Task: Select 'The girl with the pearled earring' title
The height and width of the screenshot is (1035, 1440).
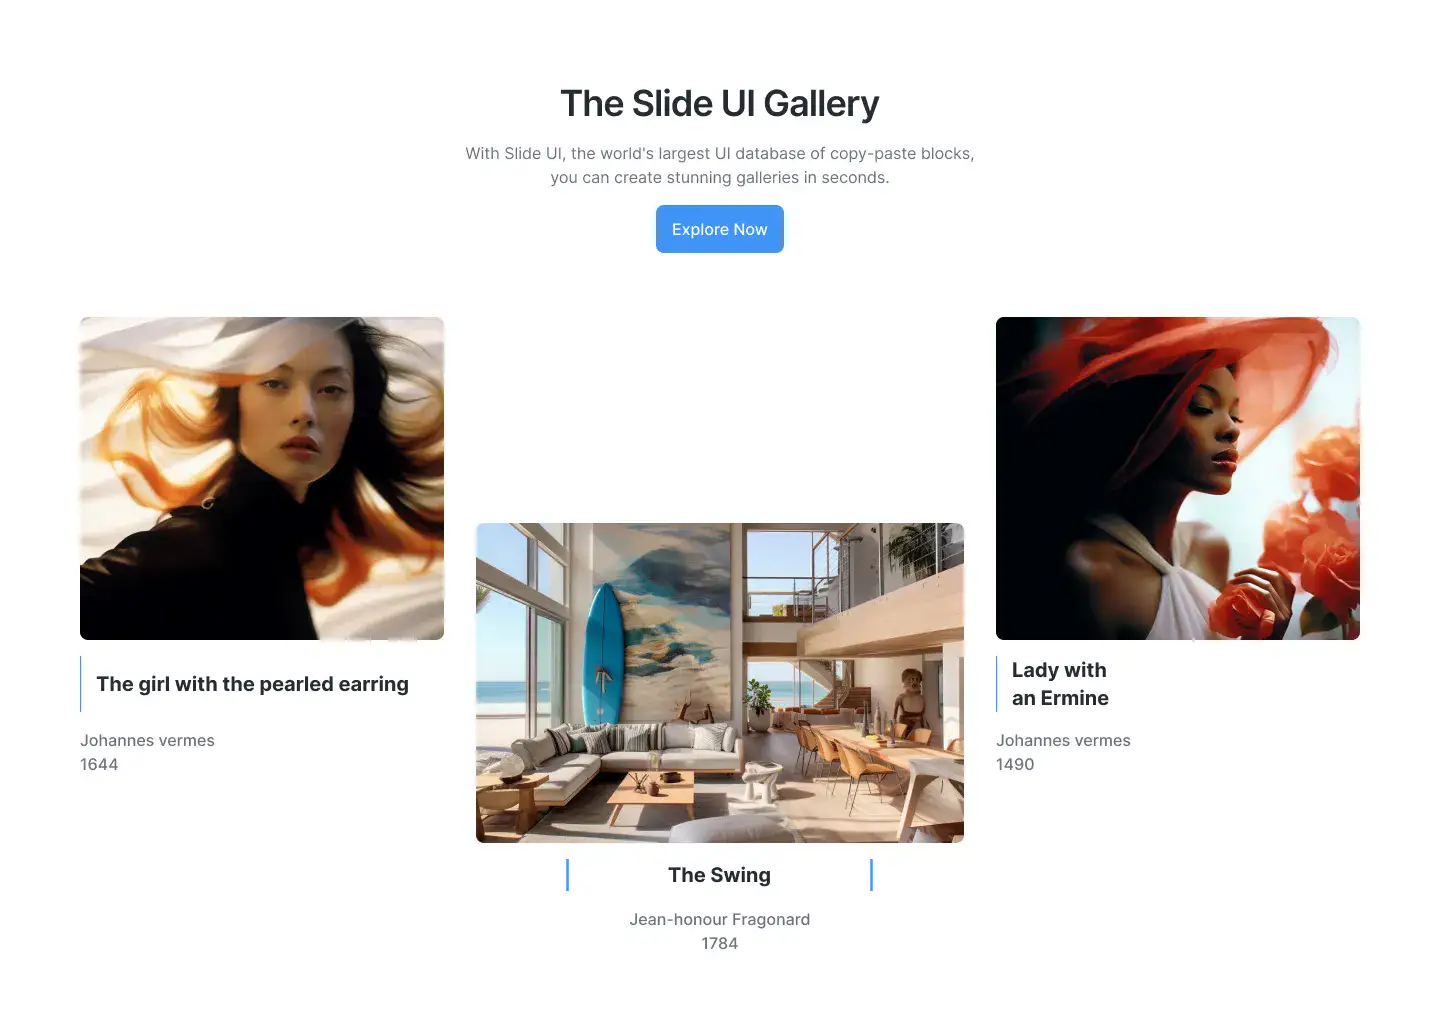Action: click(x=253, y=684)
